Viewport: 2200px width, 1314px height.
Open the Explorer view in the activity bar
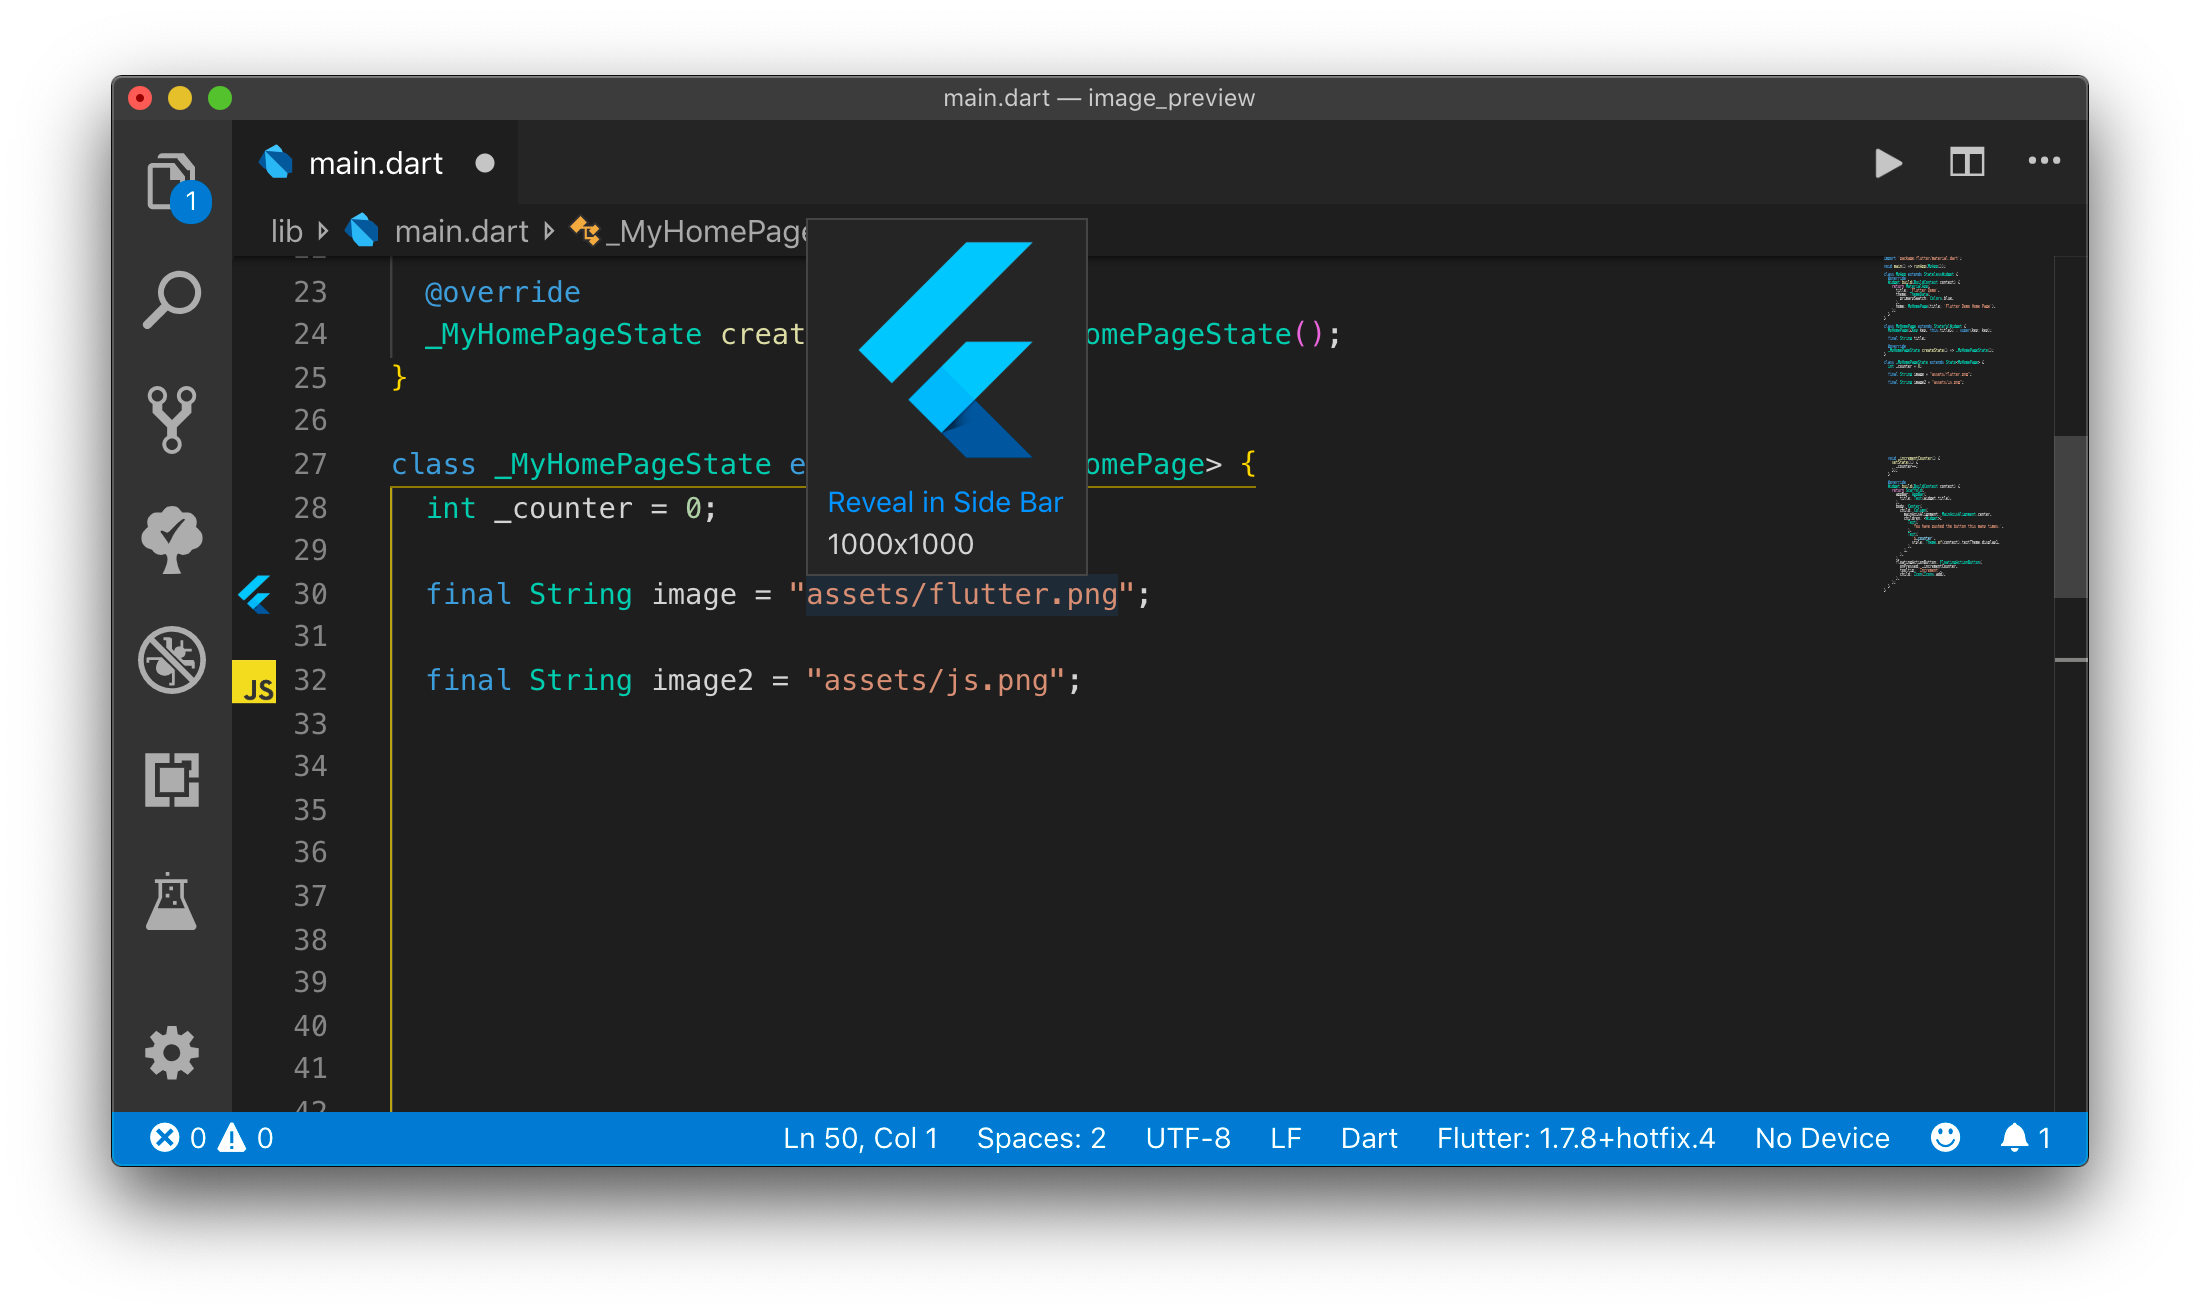click(172, 180)
